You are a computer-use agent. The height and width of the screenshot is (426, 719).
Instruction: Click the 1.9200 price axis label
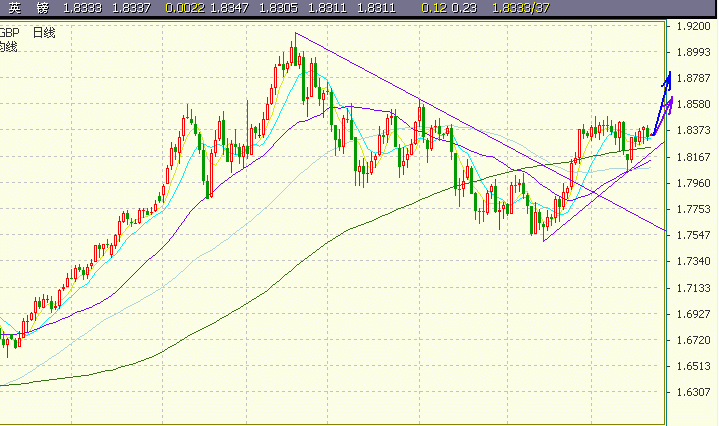693,26
